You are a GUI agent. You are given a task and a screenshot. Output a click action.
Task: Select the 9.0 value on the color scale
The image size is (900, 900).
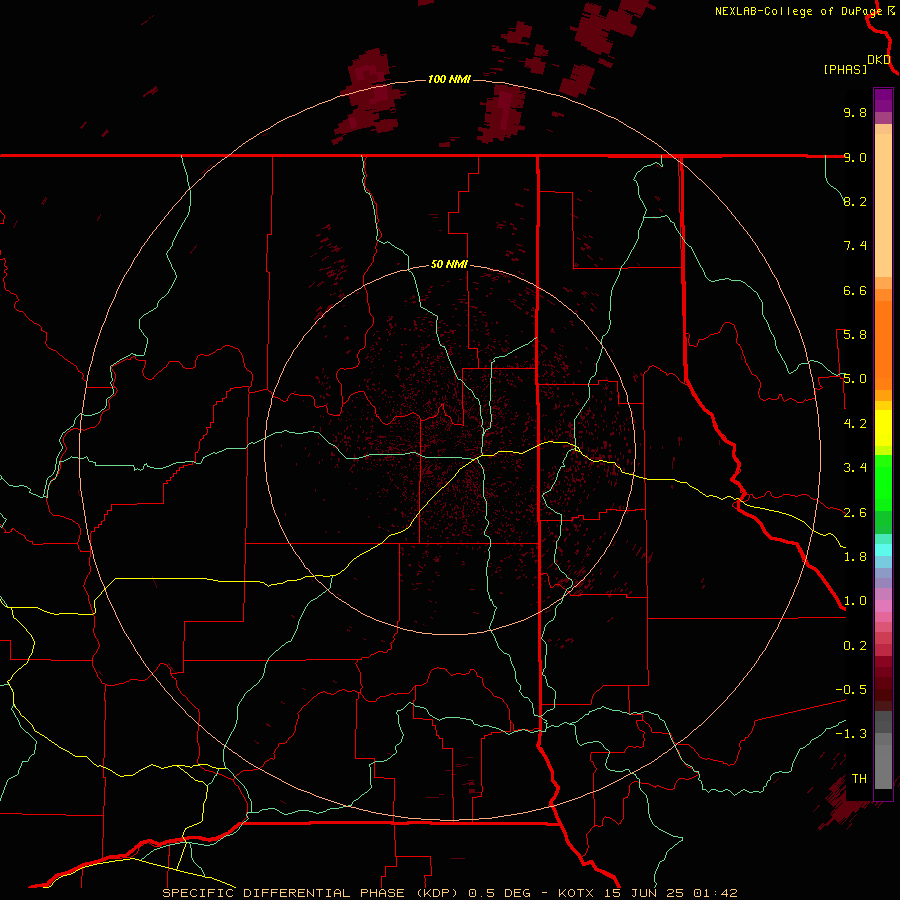[x=855, y=157]
